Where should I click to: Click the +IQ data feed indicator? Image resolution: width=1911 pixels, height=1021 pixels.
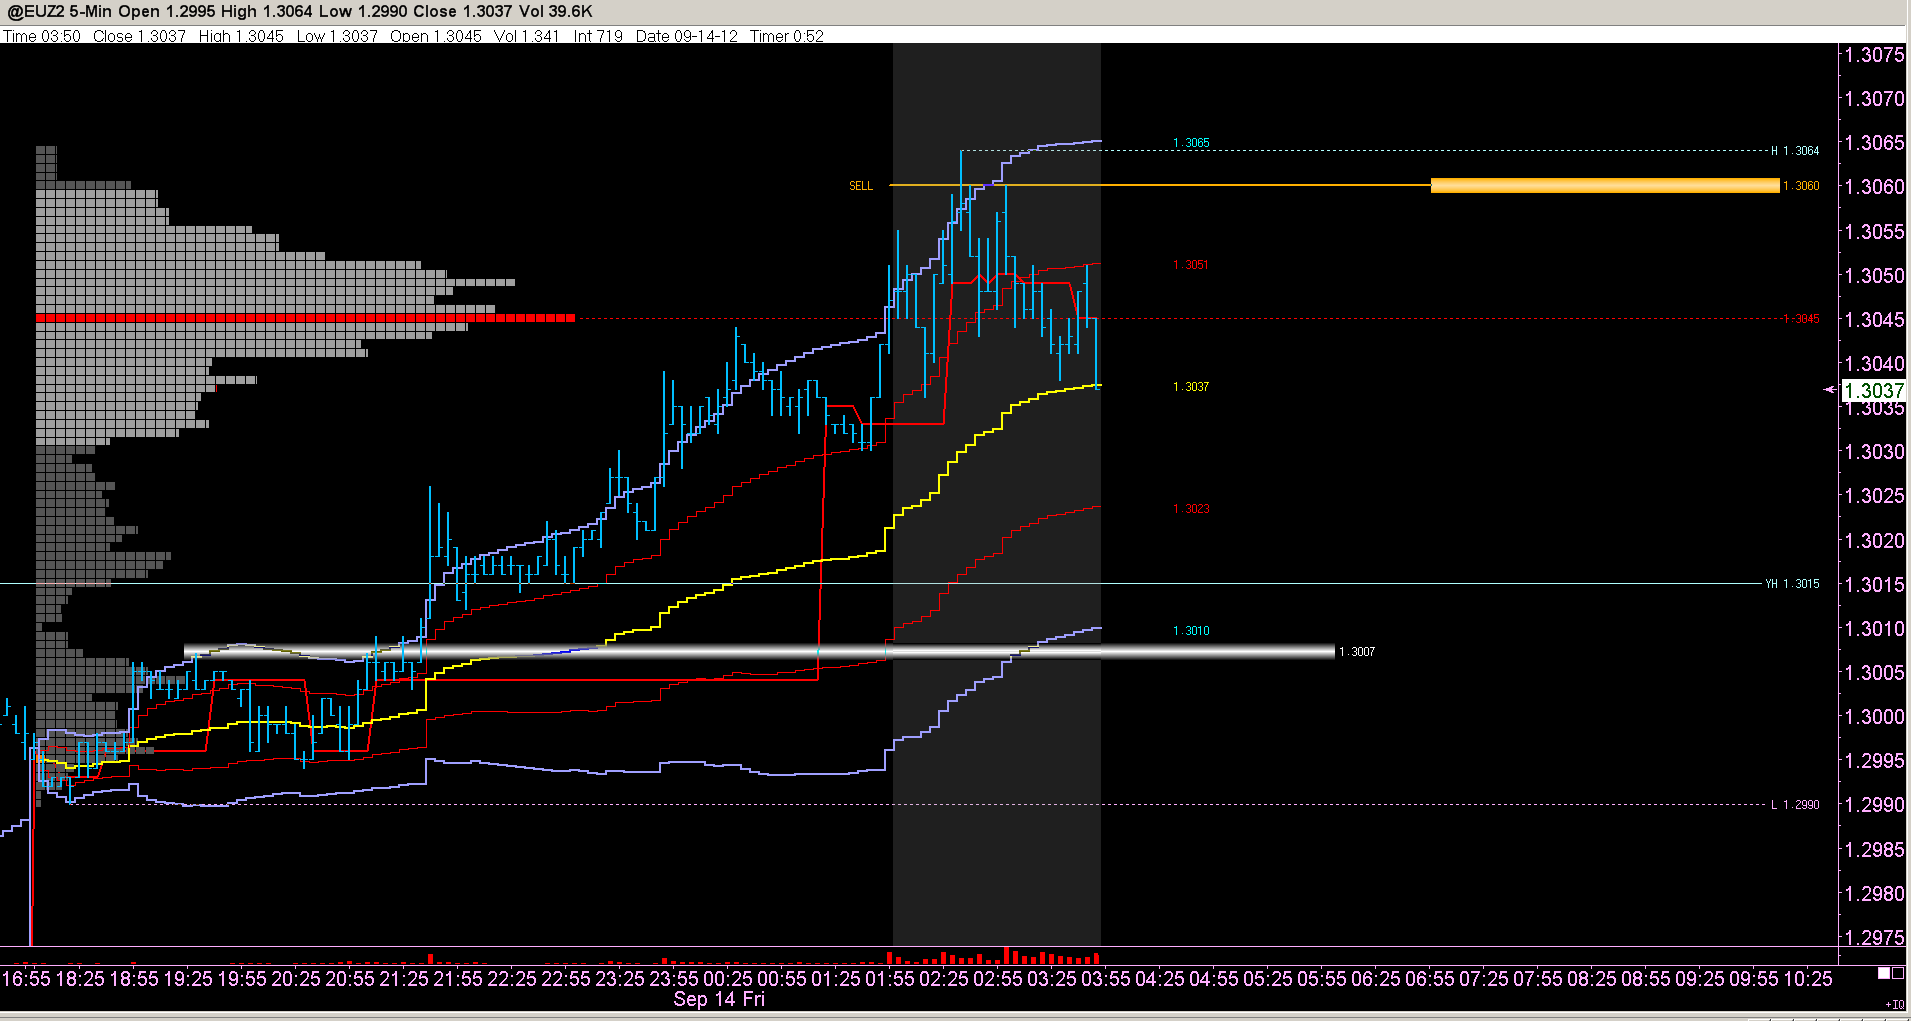(x=1894, y=1004)
